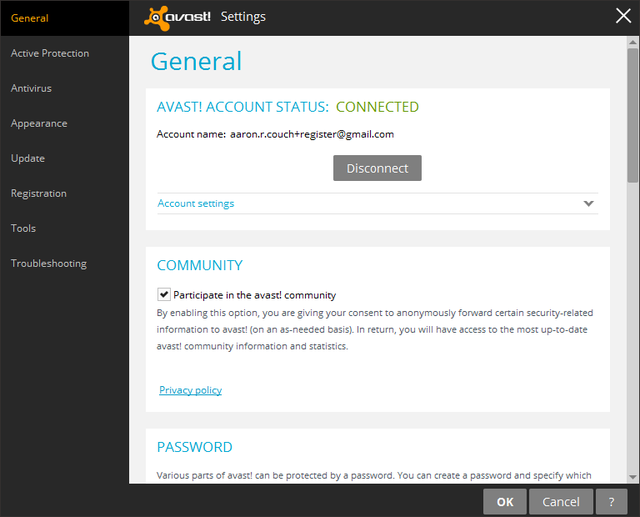Click scrollbar down arrow
This screenshot has height=517, width=640.
[633, 477]
